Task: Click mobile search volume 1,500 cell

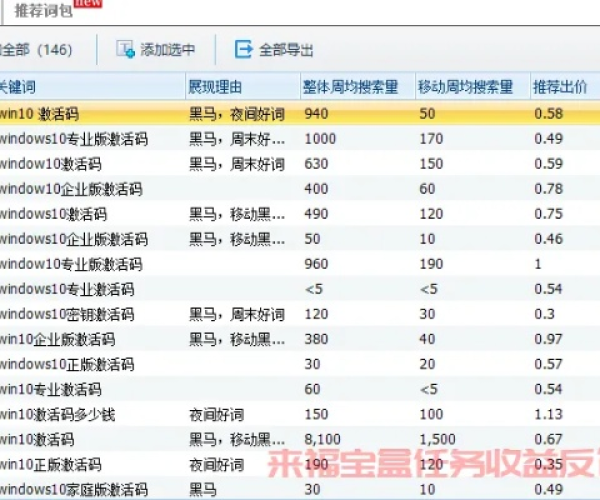Action: 437,440
